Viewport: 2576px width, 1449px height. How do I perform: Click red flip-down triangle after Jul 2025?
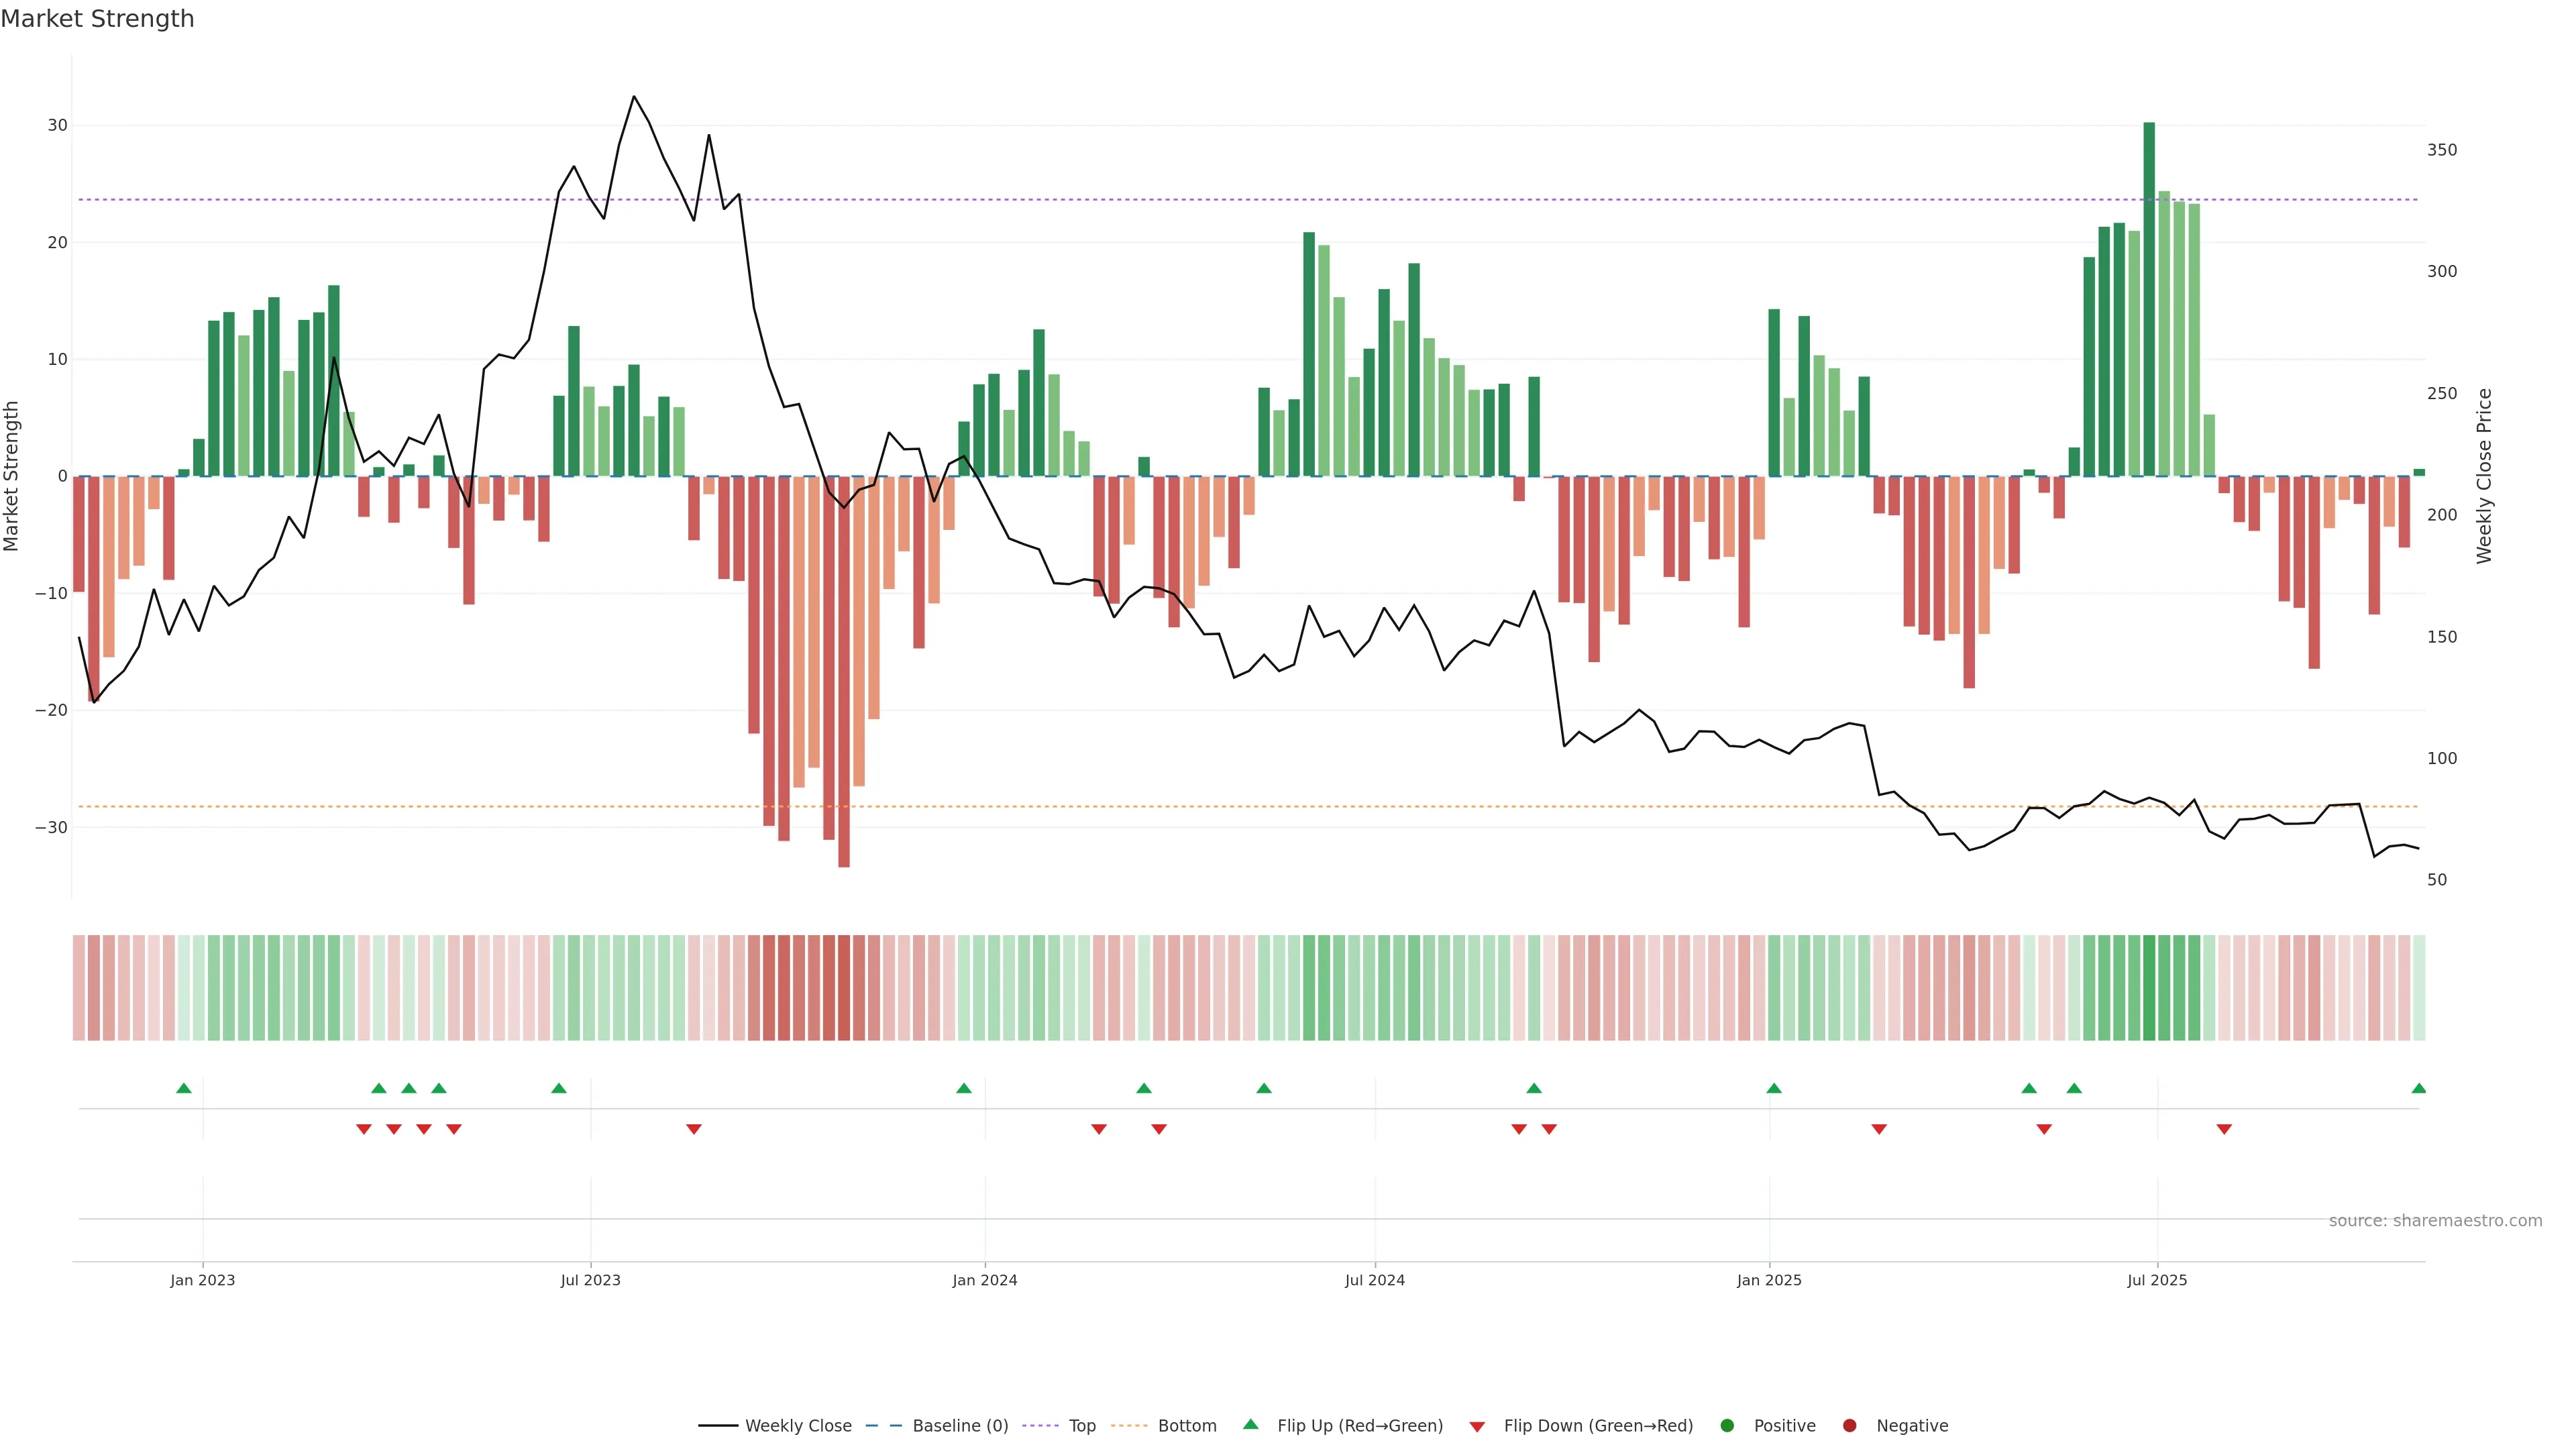coord(2224,1129)
